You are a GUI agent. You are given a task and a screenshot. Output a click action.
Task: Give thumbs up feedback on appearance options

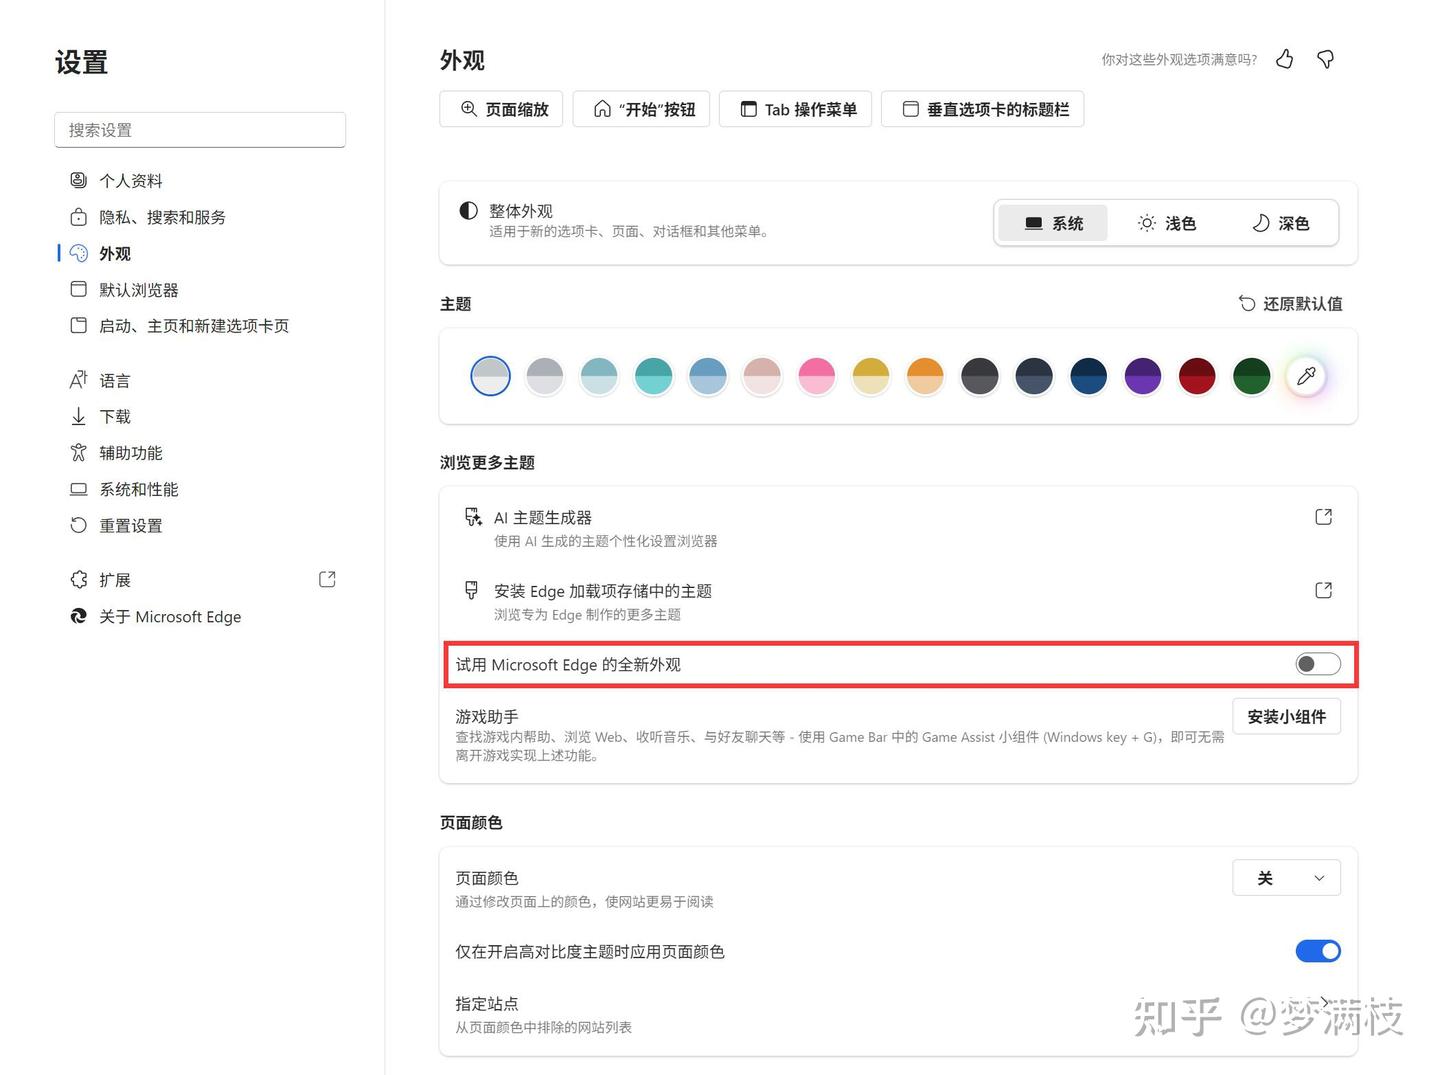1284,59
